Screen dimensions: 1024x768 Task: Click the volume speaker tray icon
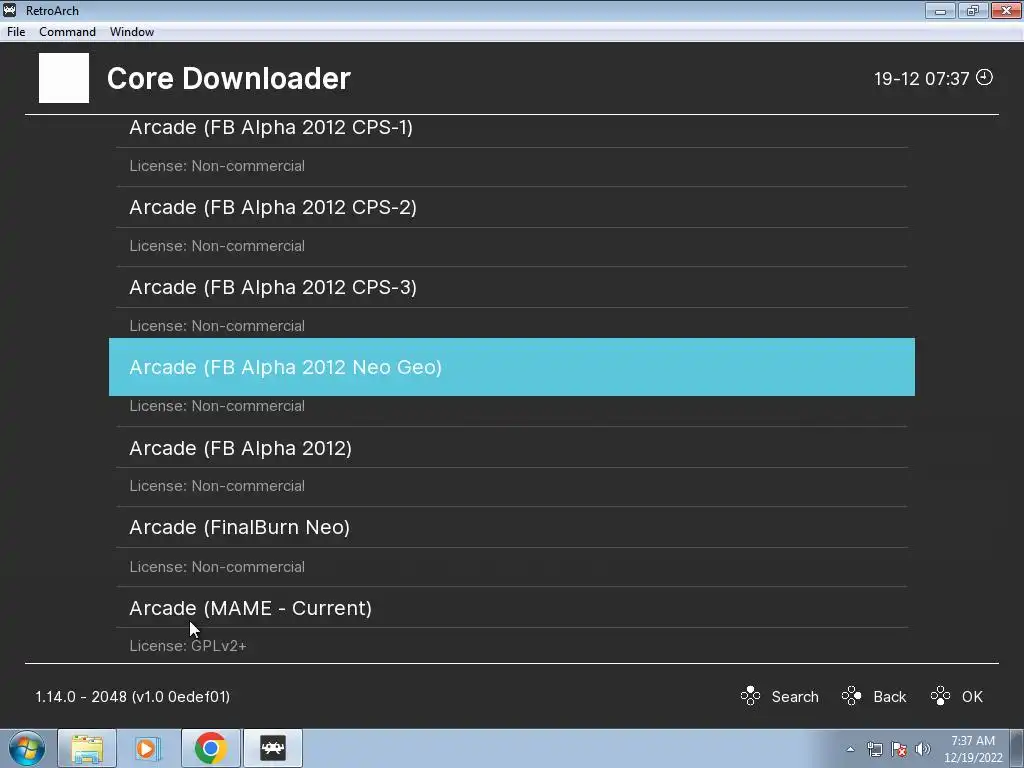(x=923, y=749)
